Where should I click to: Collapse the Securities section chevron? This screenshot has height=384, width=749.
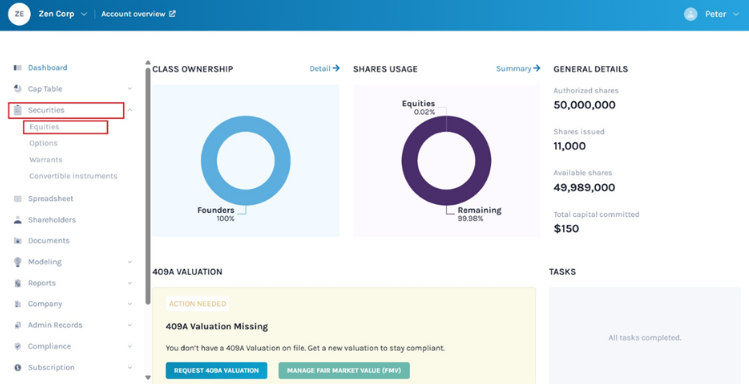pos(130,110)
